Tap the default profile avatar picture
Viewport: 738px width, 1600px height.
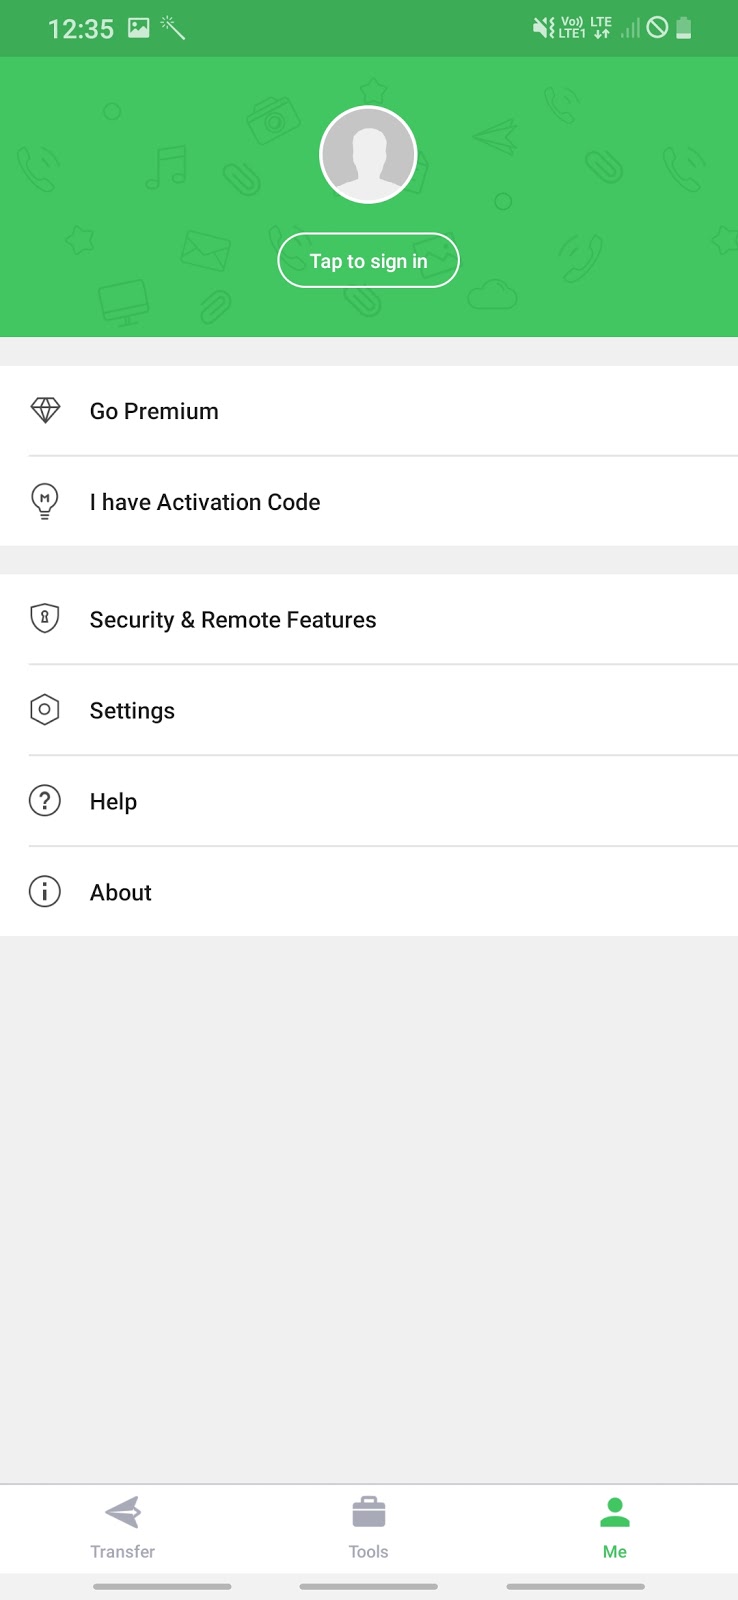click(x=368, y=155)
